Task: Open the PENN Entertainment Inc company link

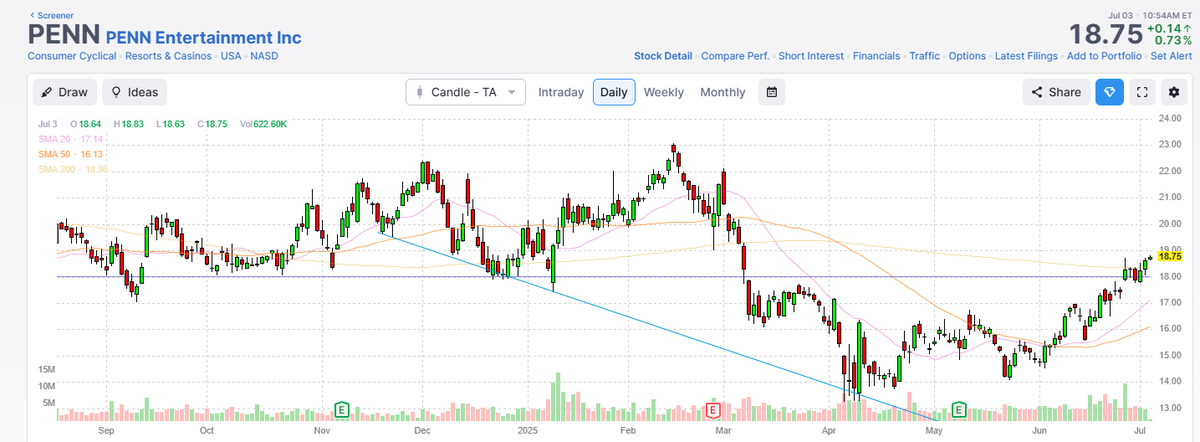Action: (x=203, y=37)
